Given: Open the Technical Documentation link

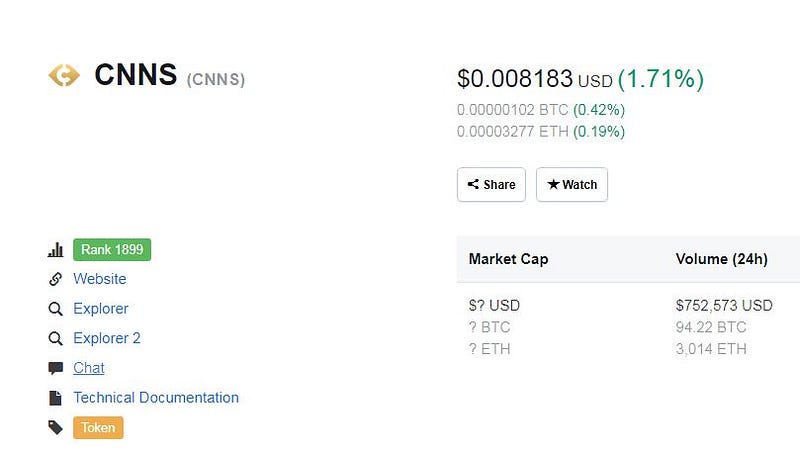Looking at the screenshot, I should coord(156,398).
